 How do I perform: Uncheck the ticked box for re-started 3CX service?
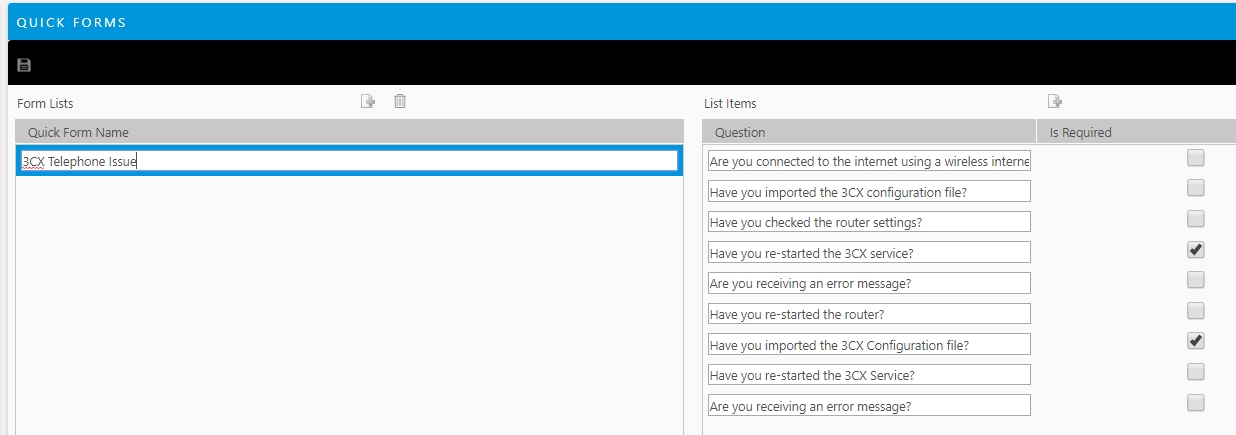tap(1196, 249)
